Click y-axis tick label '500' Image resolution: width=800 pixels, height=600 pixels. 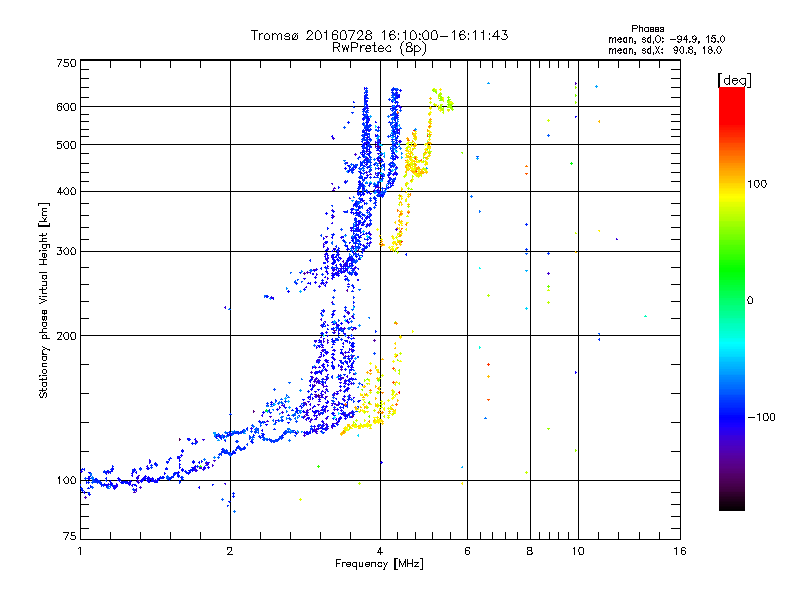point(66,145)
